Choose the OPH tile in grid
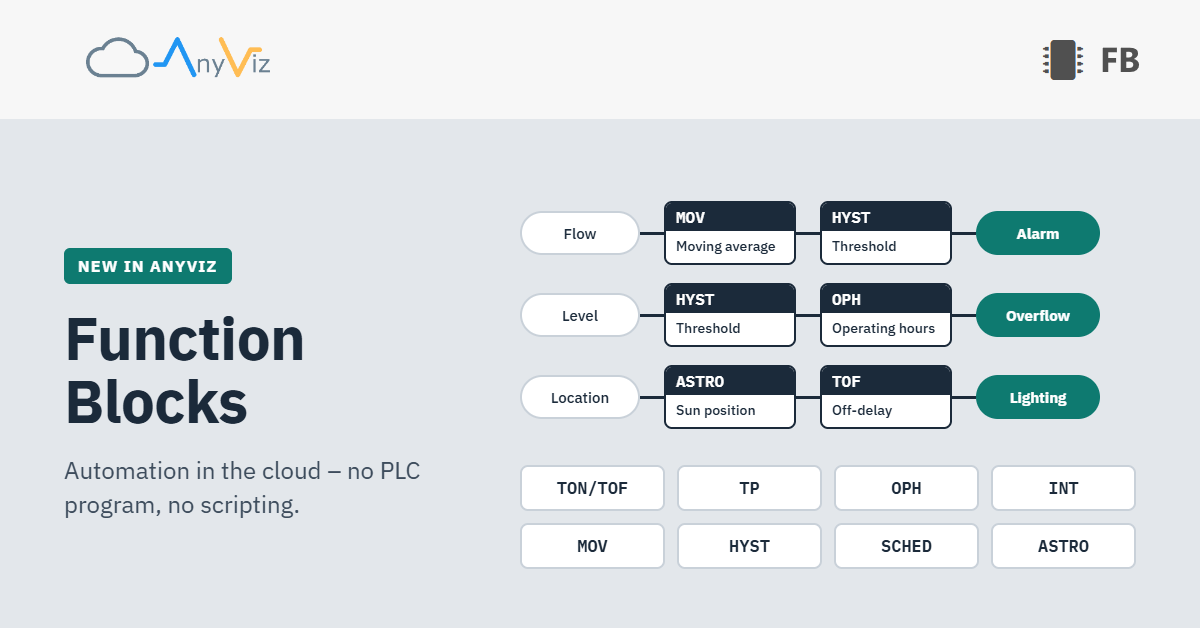The image size is (1200, 628). (906, 488)
